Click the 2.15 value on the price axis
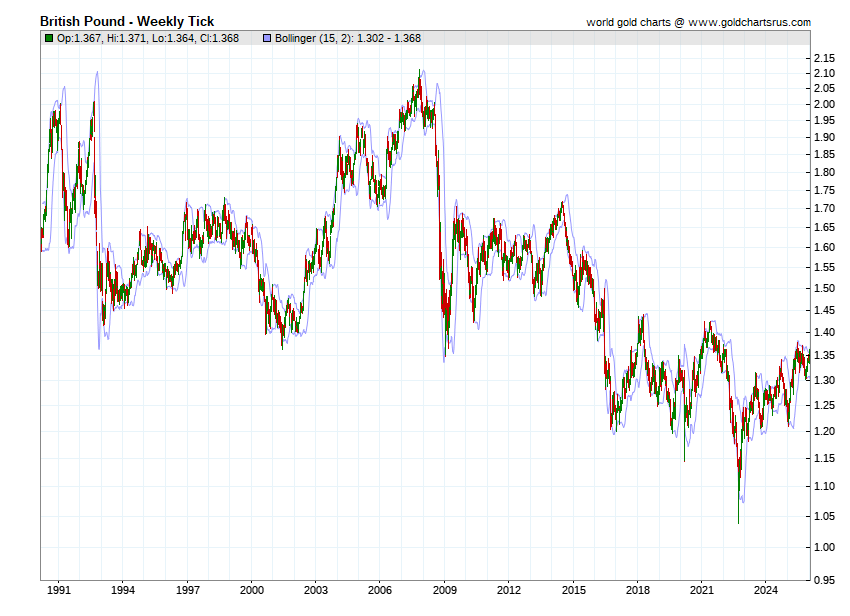The width and height of the screenshot is (850, 616). pos(824,57)
